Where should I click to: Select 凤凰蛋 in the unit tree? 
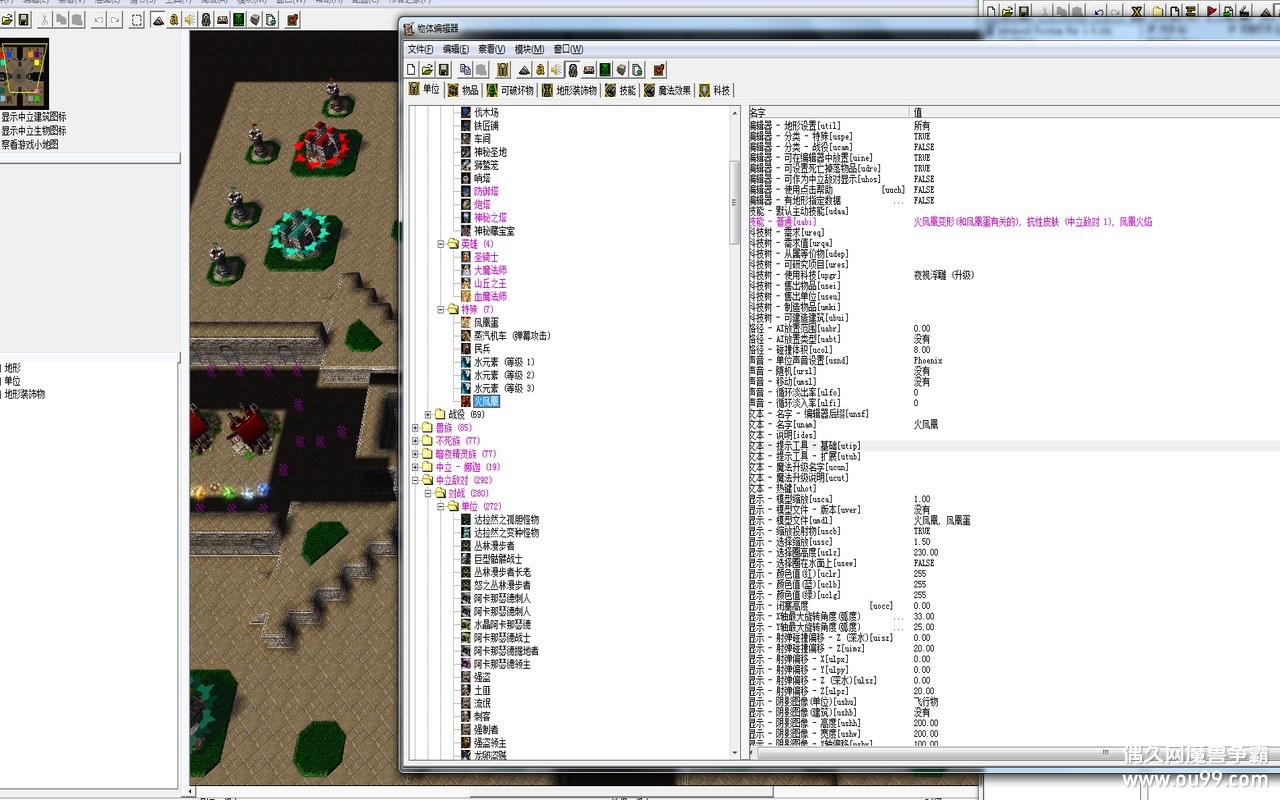click(486, 323)
